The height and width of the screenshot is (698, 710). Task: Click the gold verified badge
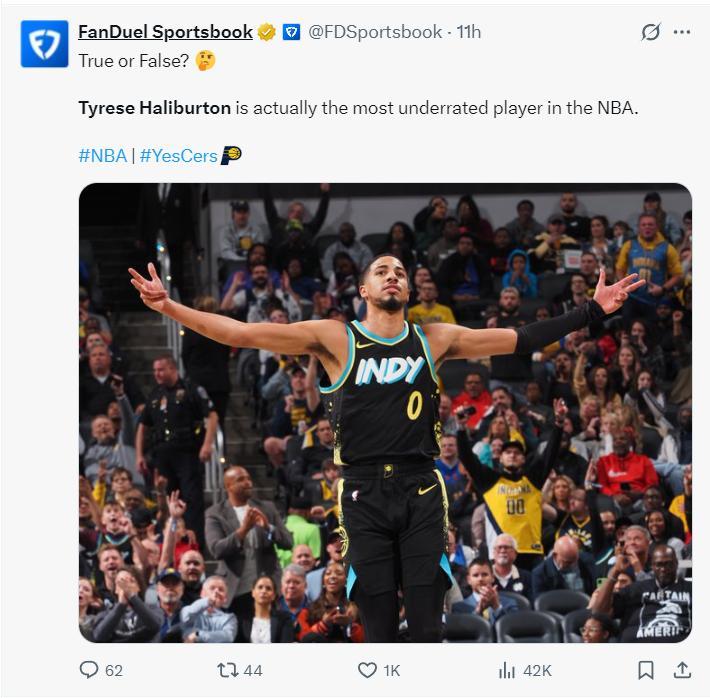[x=267, y=33]
